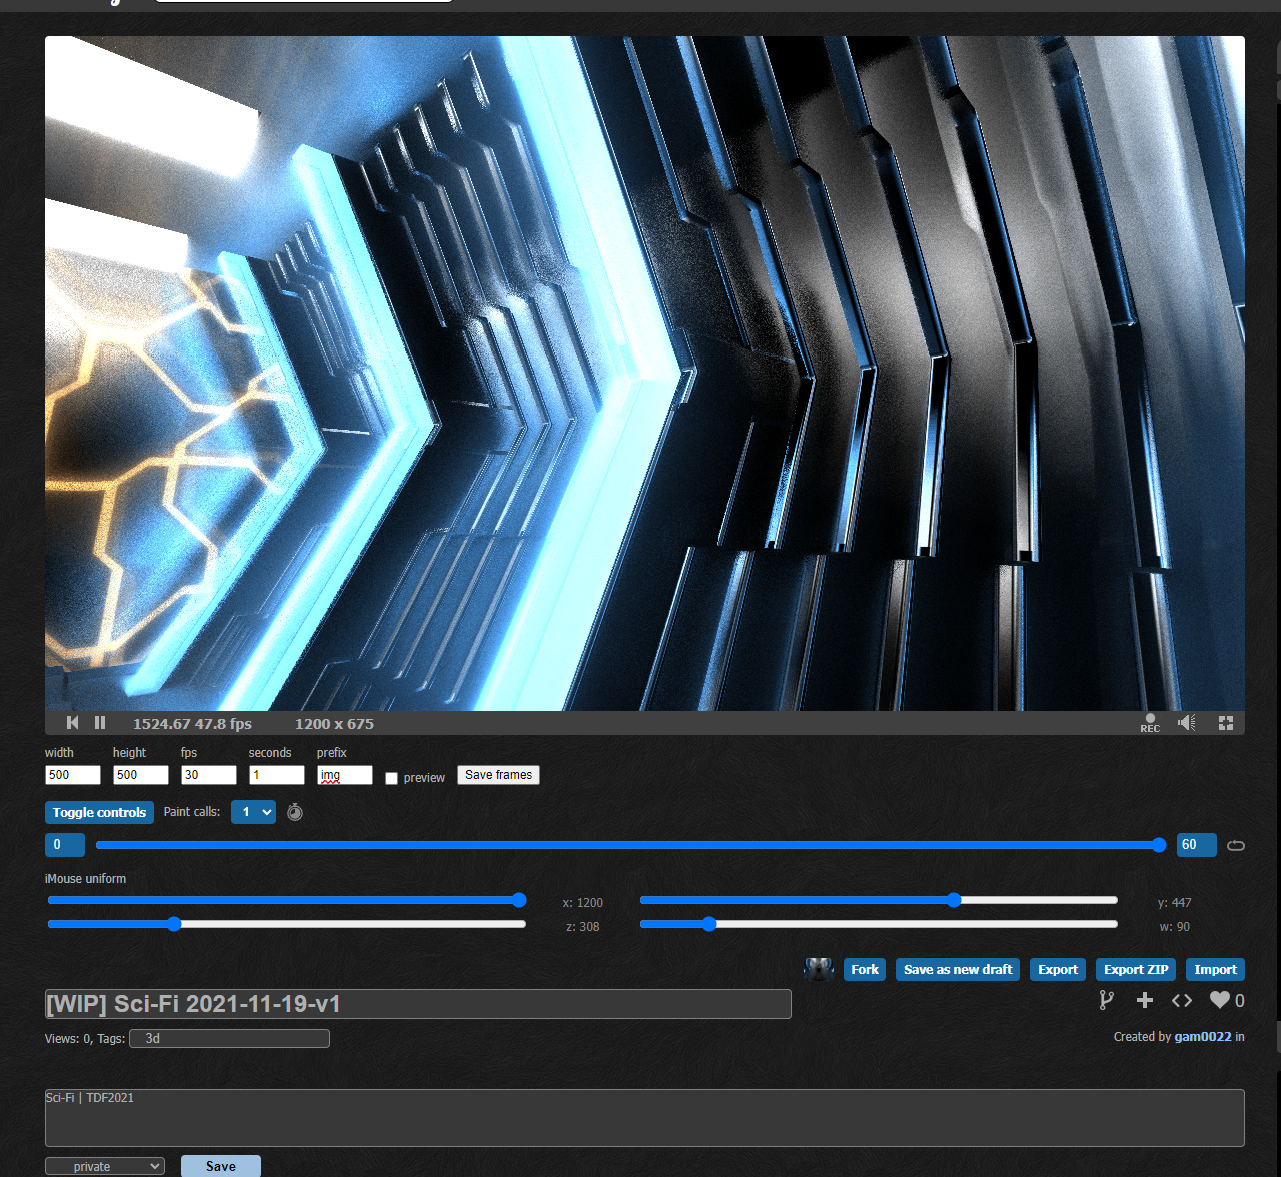This screenshot has width=1281, height=1177.
Task: Start recording with the REC icon
Action: pos(1150,723)
